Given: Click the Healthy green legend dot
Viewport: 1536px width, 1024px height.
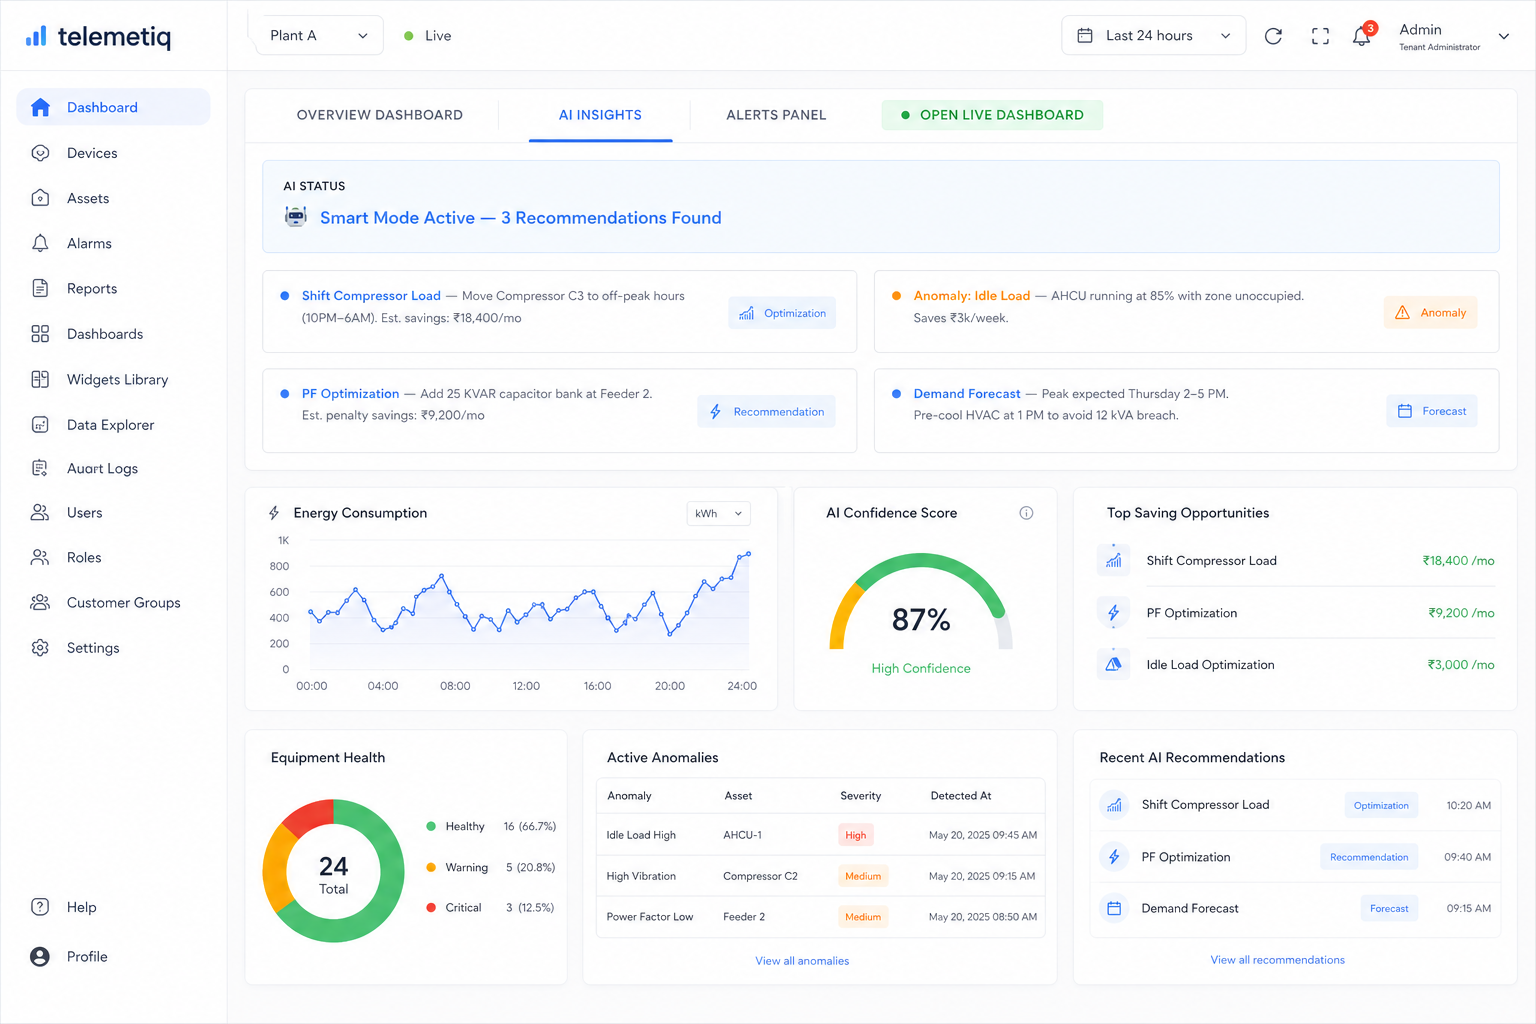Looking at the screenshot, I should [x=431, y=826].
